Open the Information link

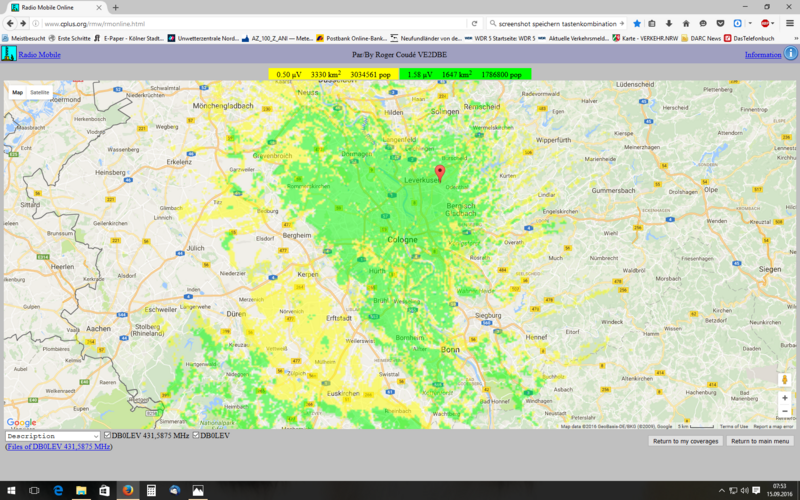[x=763, y=55]
